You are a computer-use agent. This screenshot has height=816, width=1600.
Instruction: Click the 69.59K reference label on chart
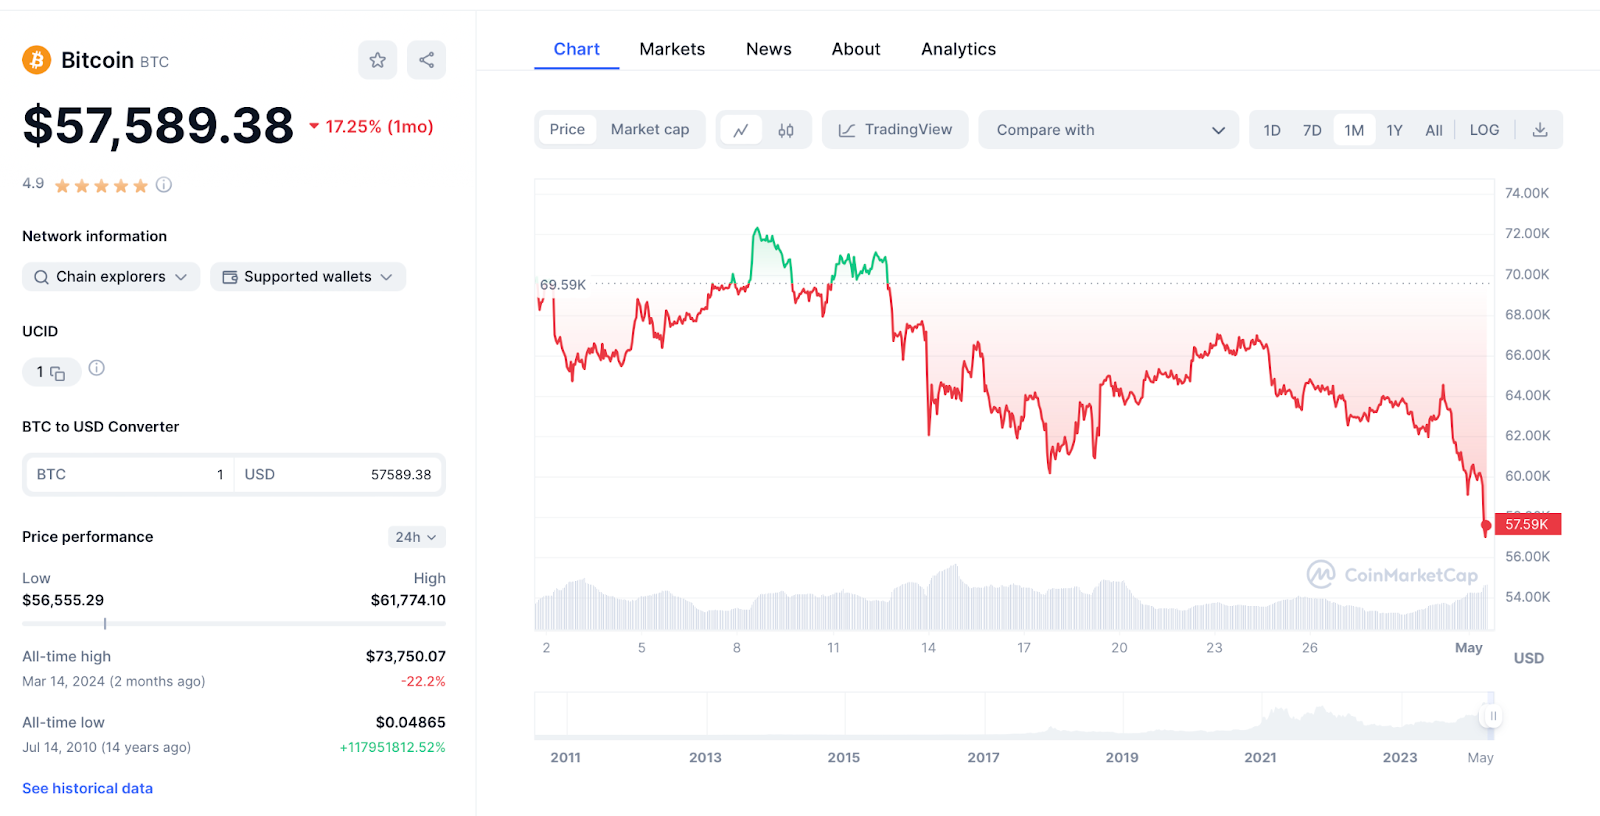click(x=563, y=285)
